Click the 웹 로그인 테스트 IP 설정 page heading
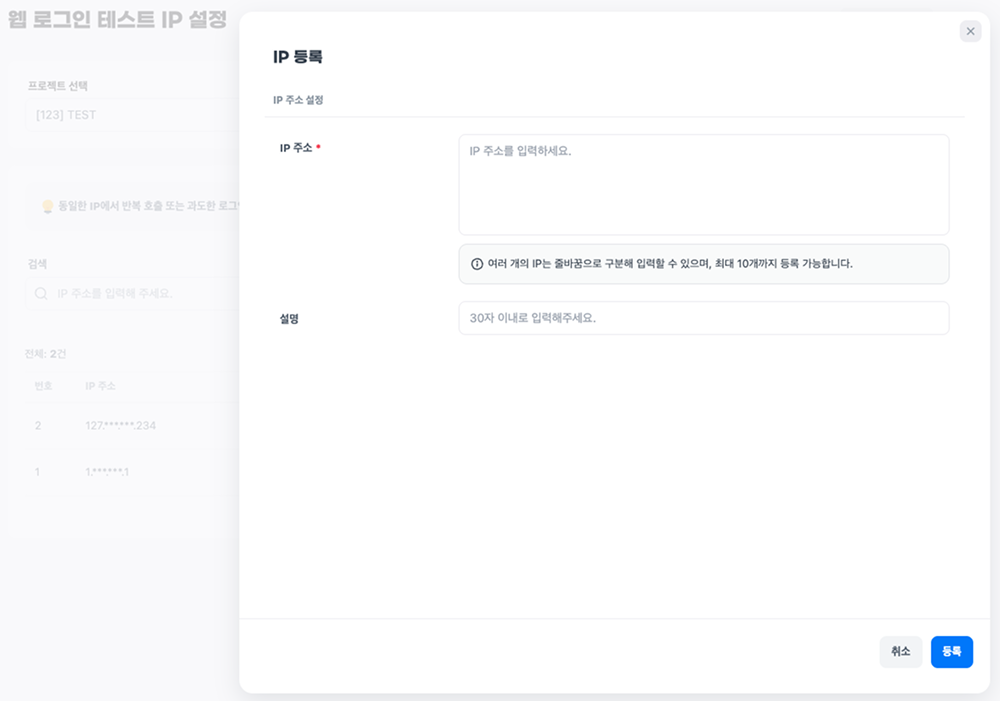1000x701 pixels. 118,20
